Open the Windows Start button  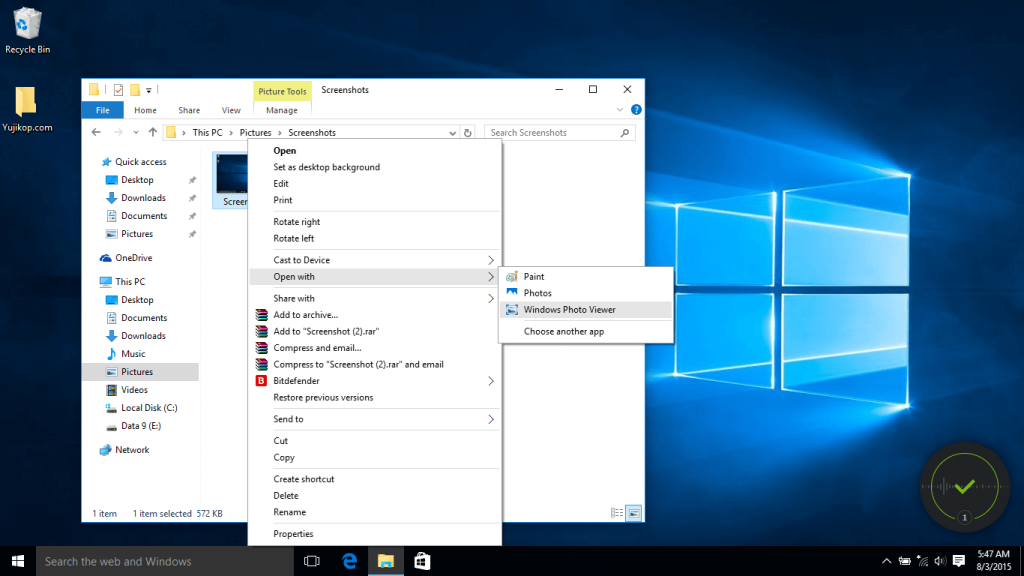(x=18, y=561)
